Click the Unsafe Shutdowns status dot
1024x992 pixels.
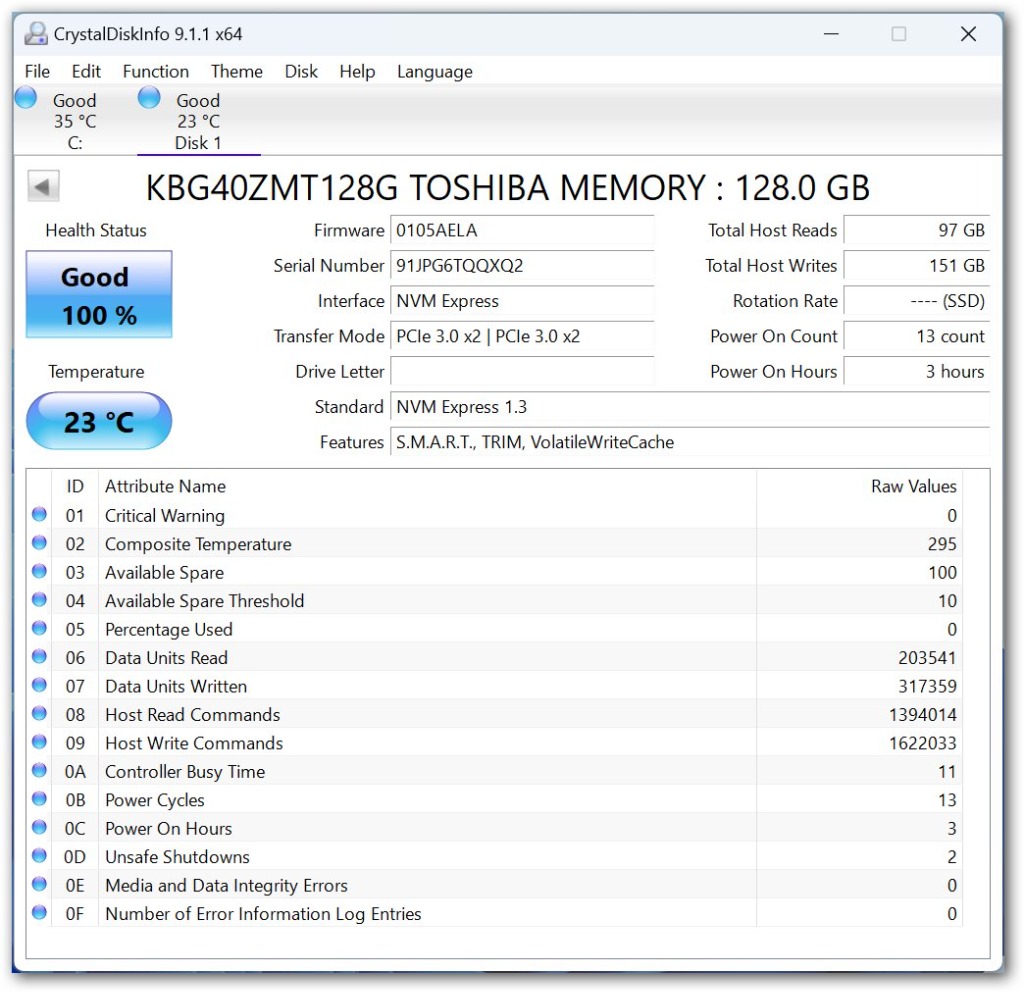39,856
